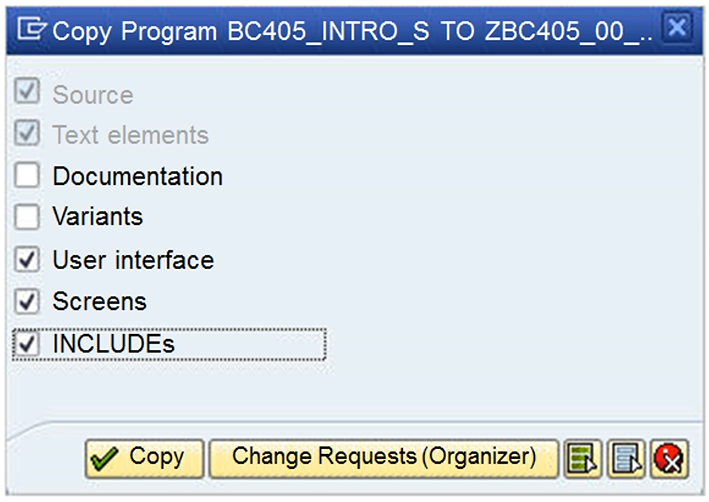Viewport: 709px width, 502px height.
Task: Click the greyed-out Source checkbox
Action: [x=28, y=93]
